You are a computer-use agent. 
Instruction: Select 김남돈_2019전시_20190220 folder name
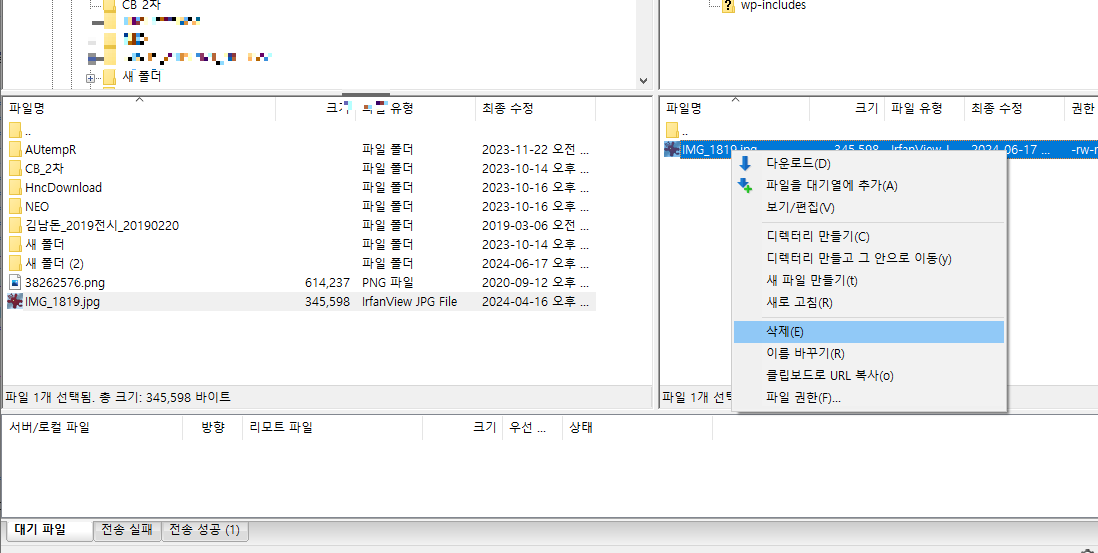102,225
